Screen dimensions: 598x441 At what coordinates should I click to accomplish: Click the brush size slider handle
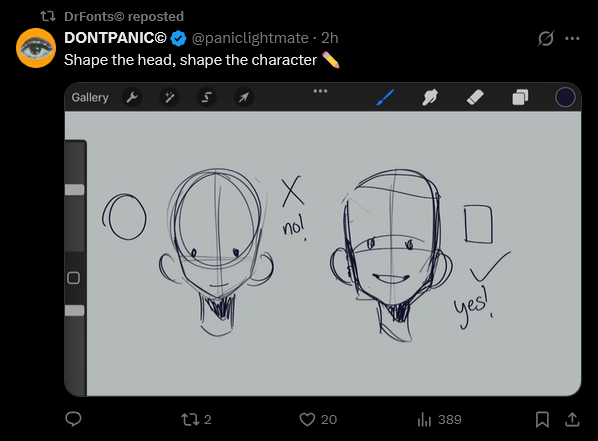point(74,190)
